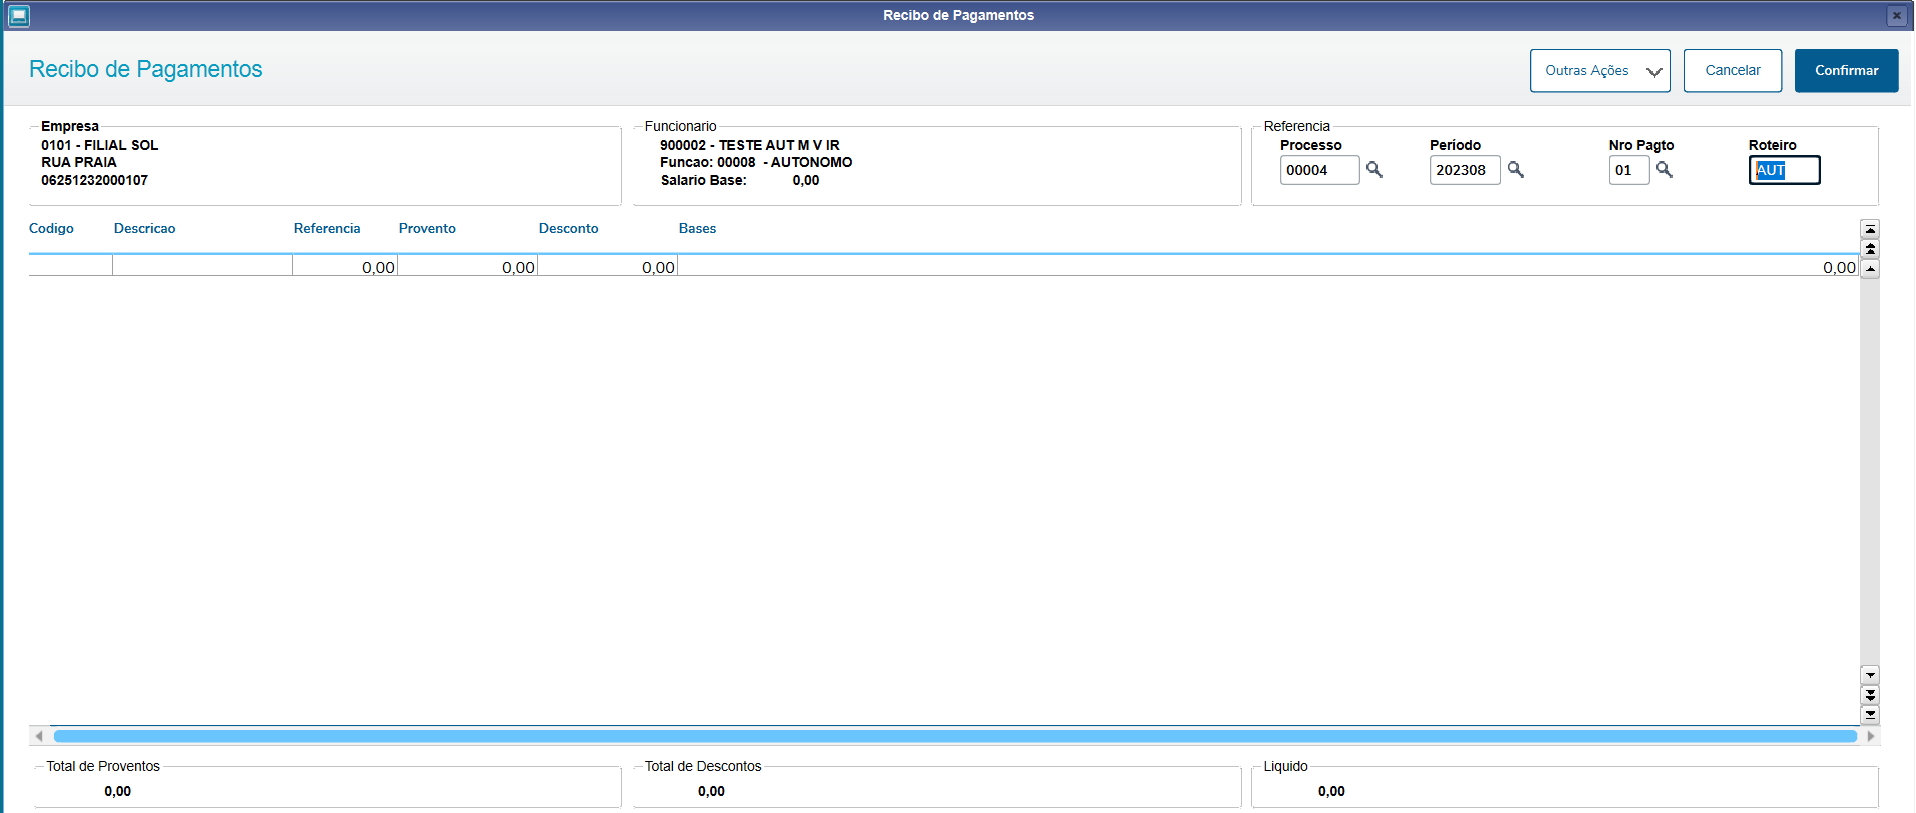Image resolution: width=1916 pixels, height=813 pixels.
Task: Click the Referencia column header
Action: (x=327, y=229)
